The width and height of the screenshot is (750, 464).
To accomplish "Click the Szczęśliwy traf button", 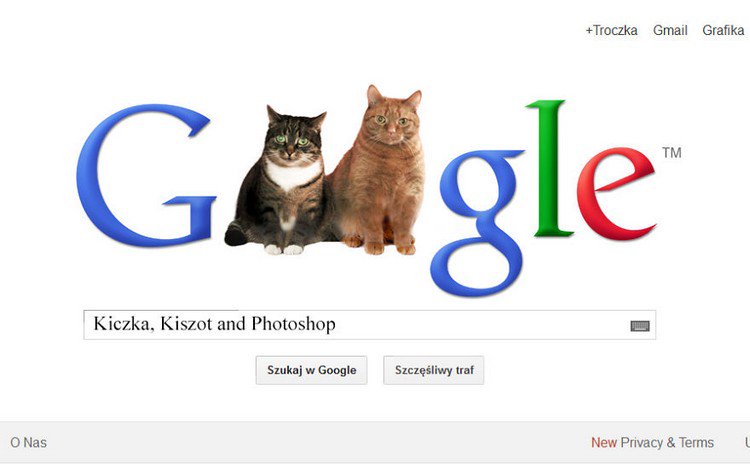I will pos(434,370).
